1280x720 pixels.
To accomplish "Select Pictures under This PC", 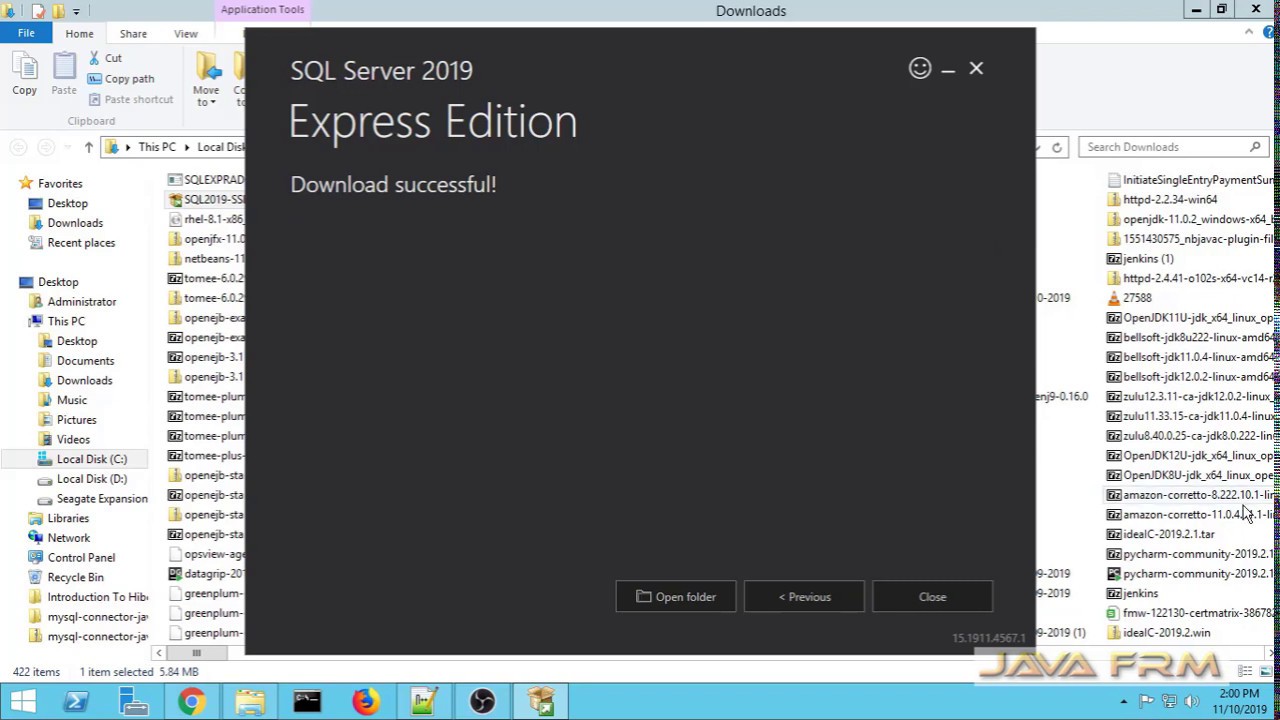I will tap(76, 420).
